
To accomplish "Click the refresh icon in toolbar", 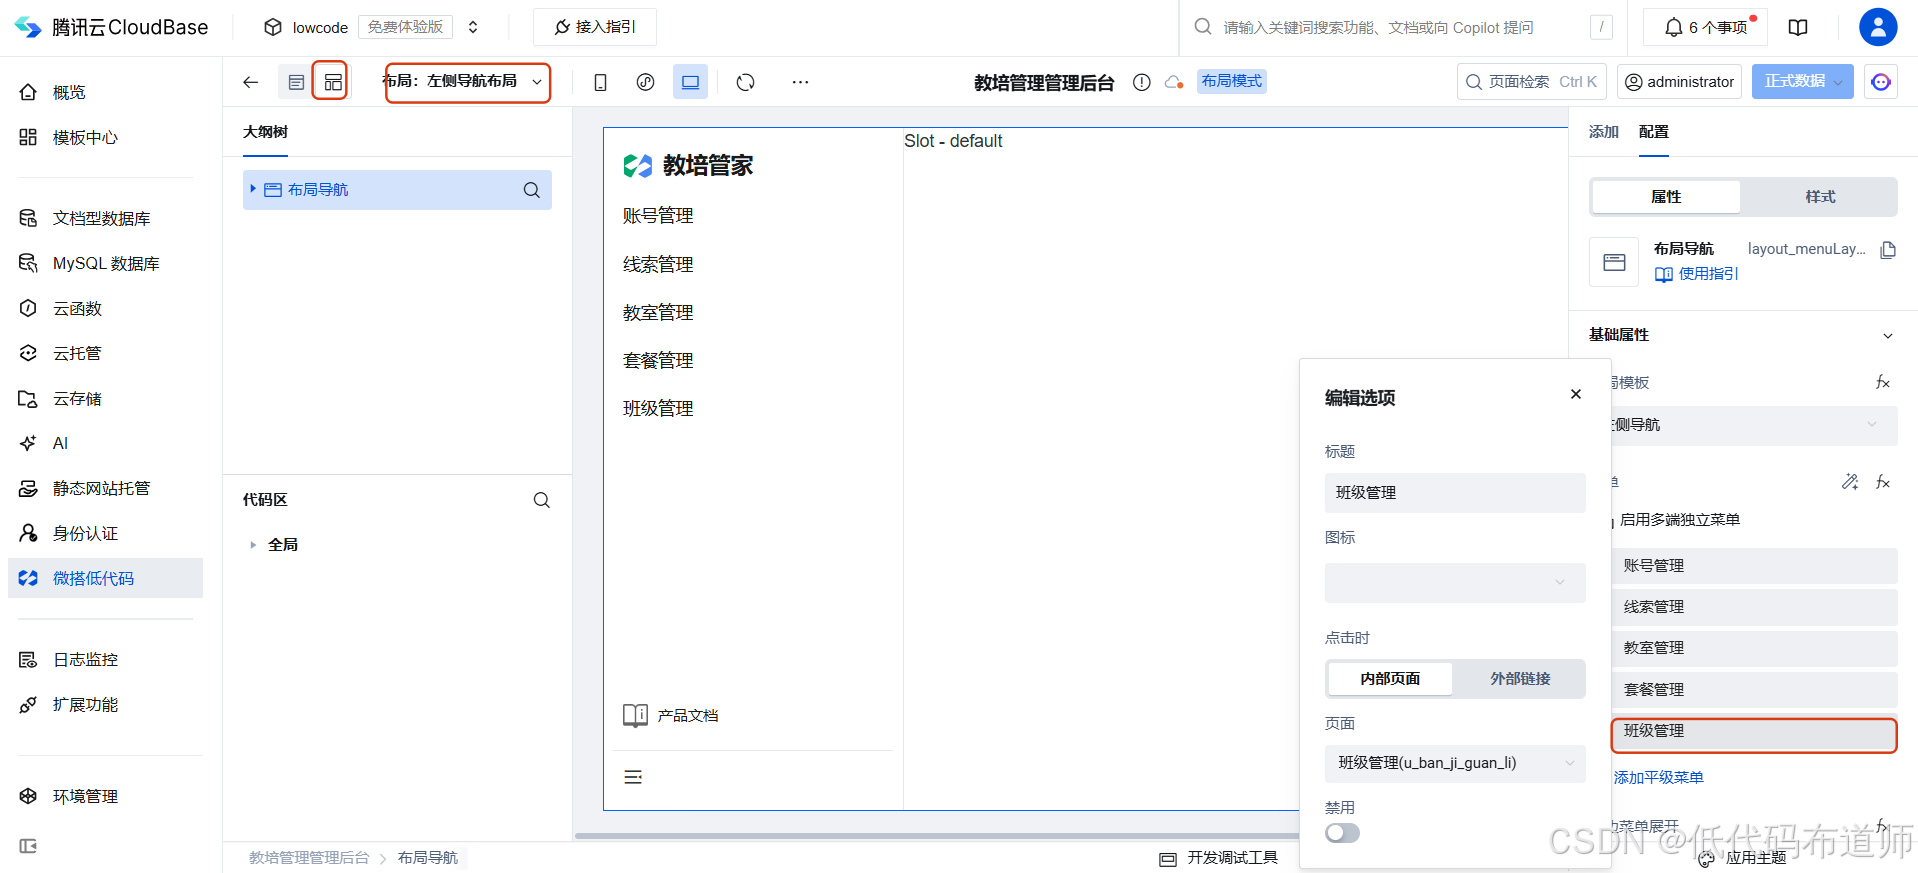I will [x=745, y=82].
